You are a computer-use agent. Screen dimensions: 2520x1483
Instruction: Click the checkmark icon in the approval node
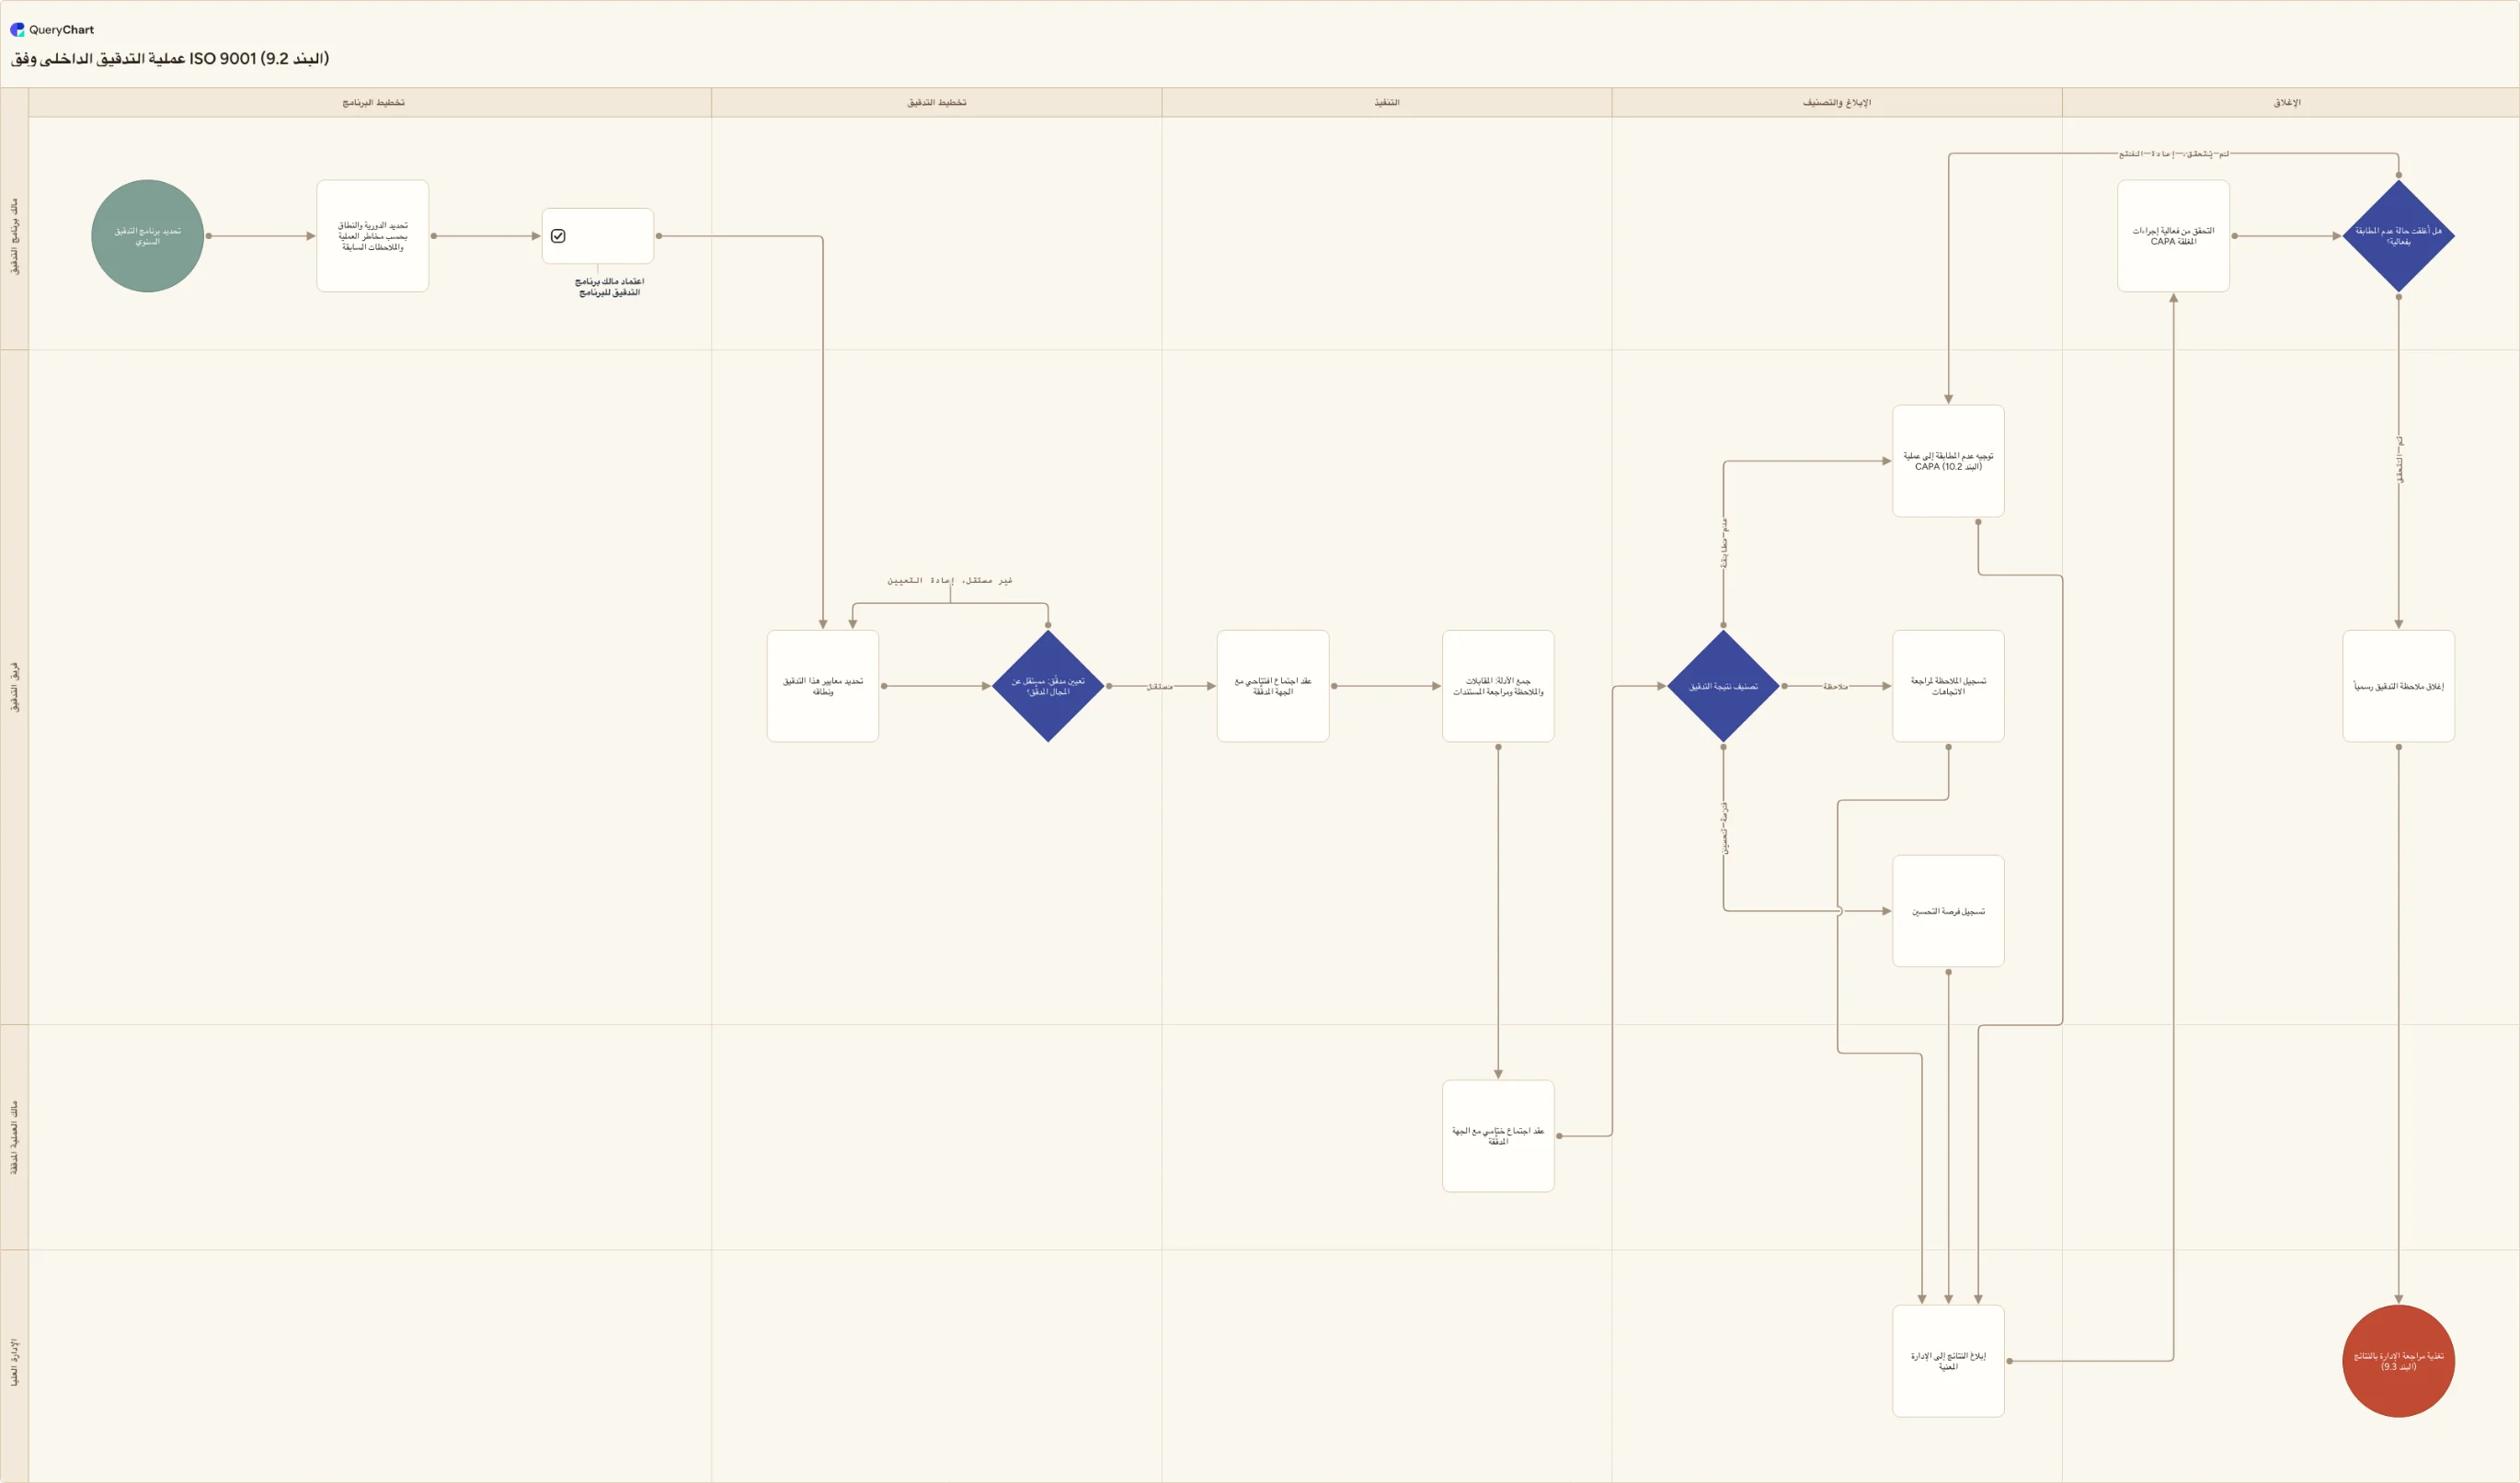click(x=558, y=236)
